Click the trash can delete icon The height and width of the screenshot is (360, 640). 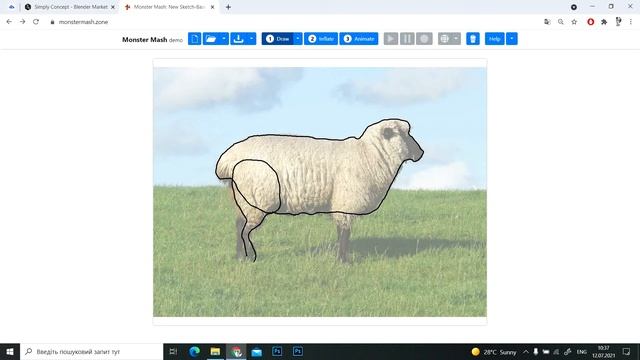(x=473, y=39)
